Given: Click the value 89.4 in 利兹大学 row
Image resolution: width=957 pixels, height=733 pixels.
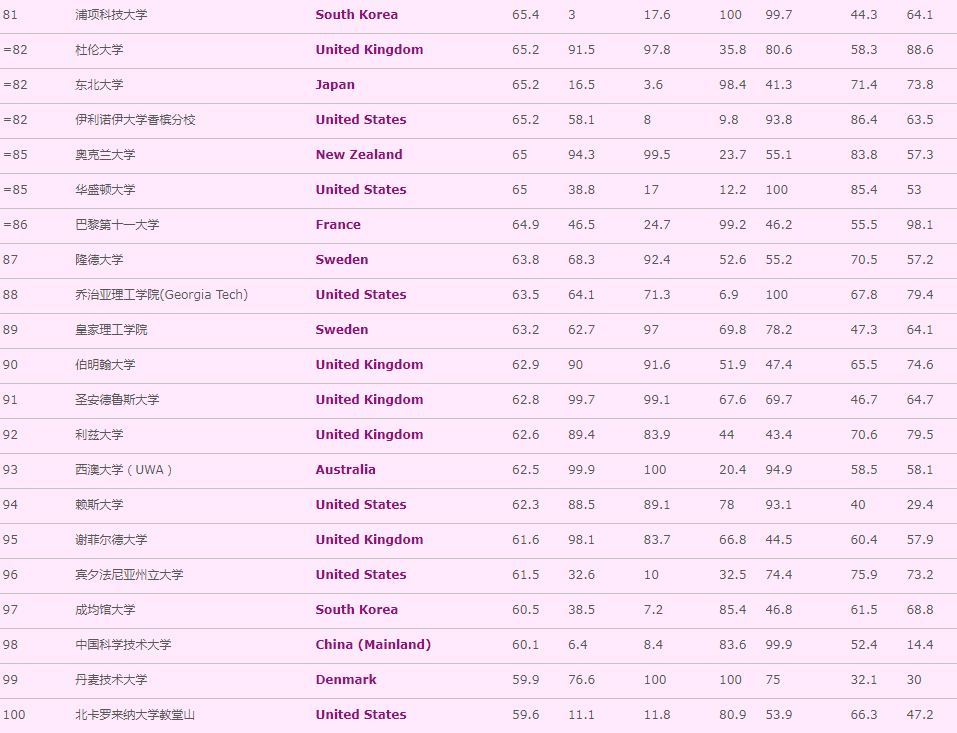Looking at the screenshot, I should click(581, 435).
